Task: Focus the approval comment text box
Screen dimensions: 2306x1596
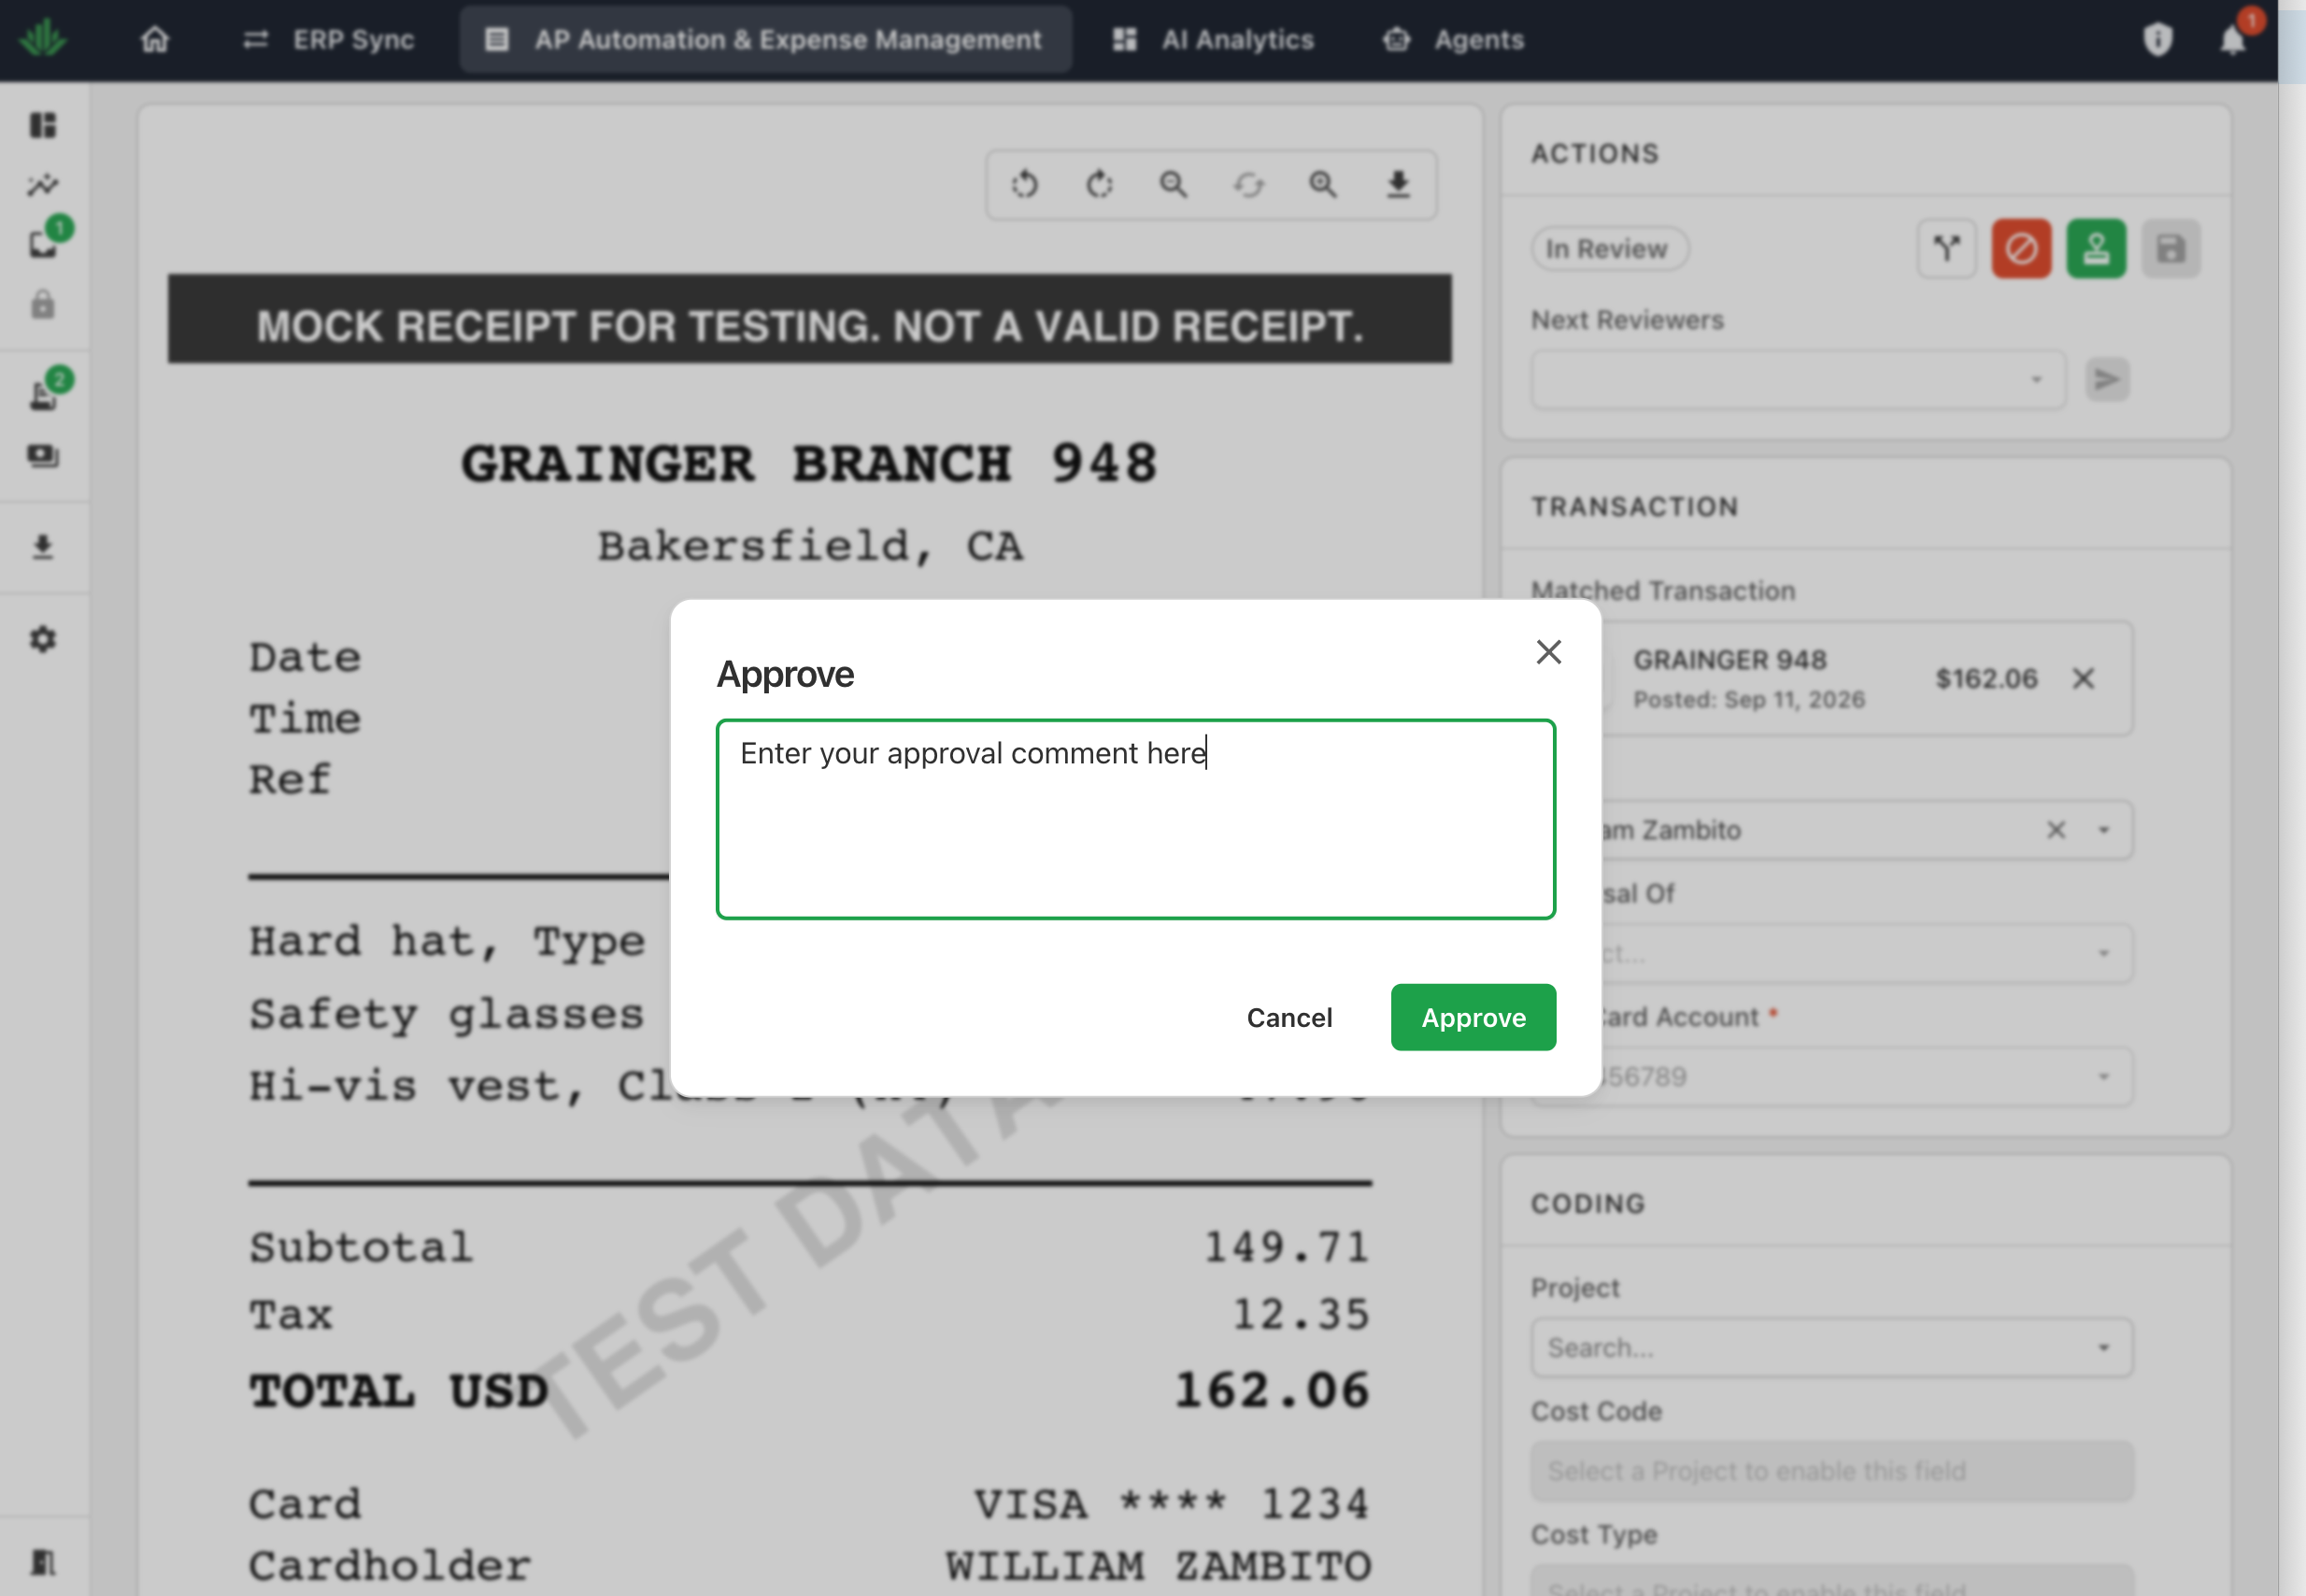Action: (x=1136, y=818)
